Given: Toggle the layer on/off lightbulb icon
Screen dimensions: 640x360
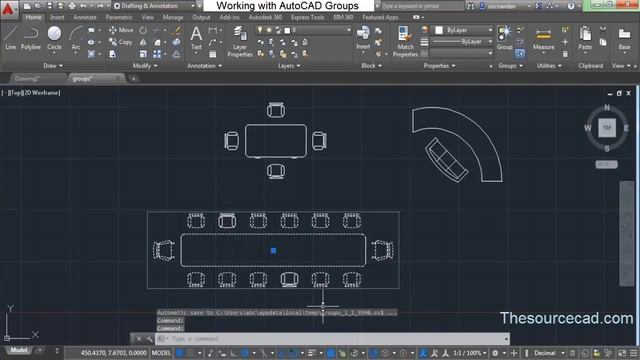Looking at the screenshot, I should (260, 30).
